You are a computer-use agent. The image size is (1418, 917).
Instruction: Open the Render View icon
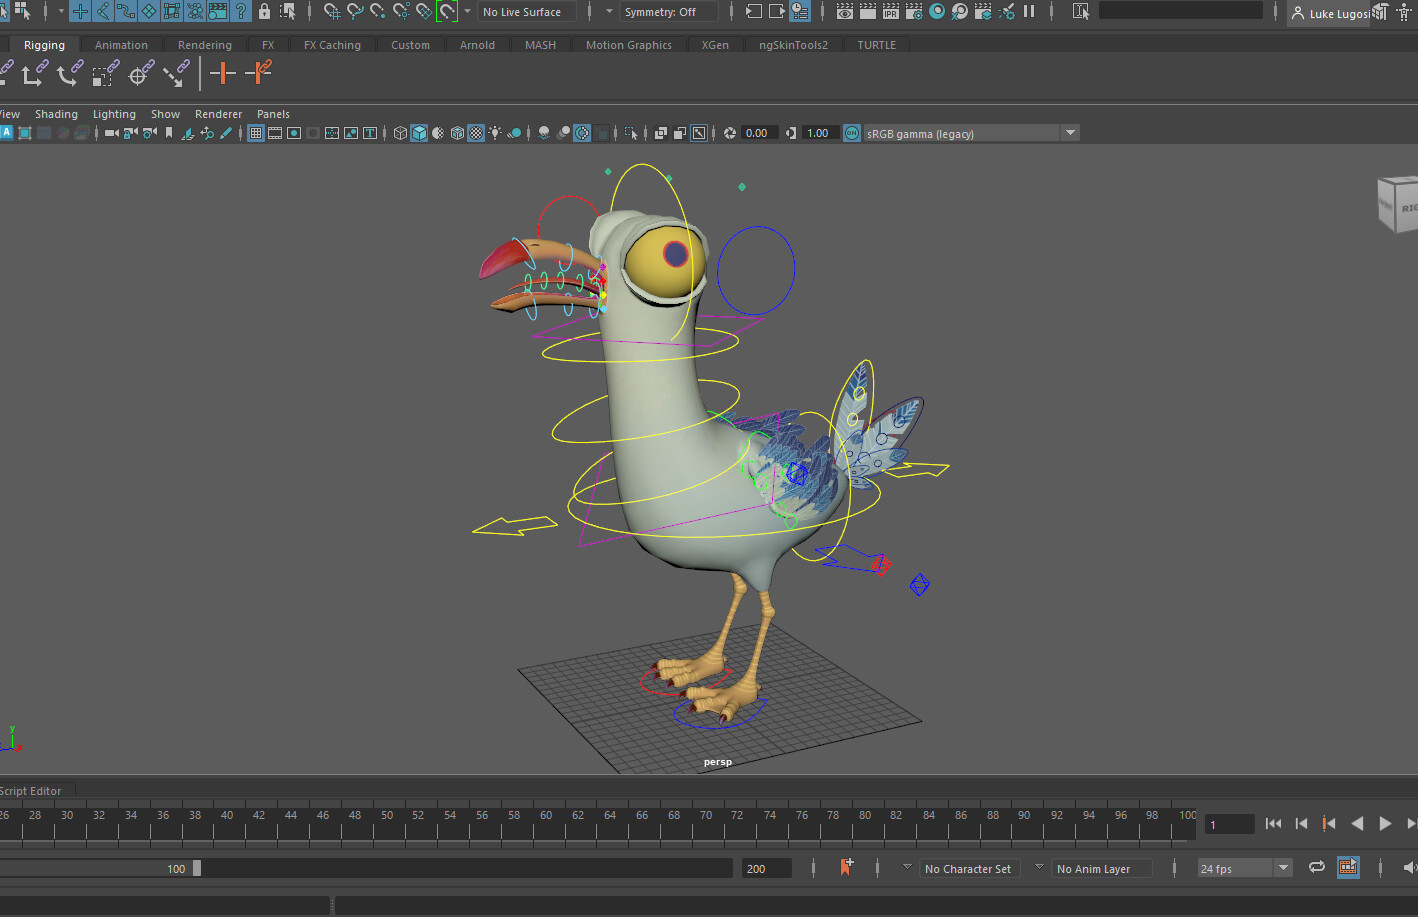click(844, 11)
